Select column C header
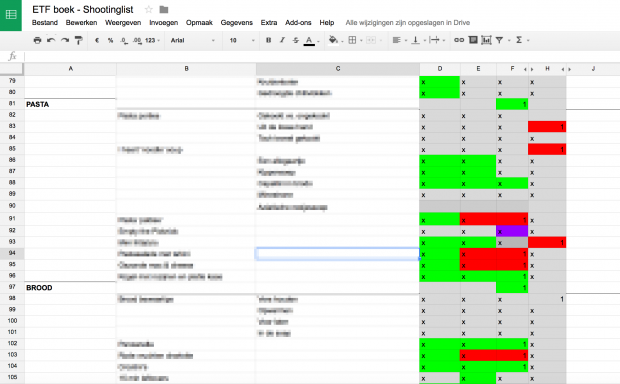This screenshot has height=384, width=620. coord(338,69)
